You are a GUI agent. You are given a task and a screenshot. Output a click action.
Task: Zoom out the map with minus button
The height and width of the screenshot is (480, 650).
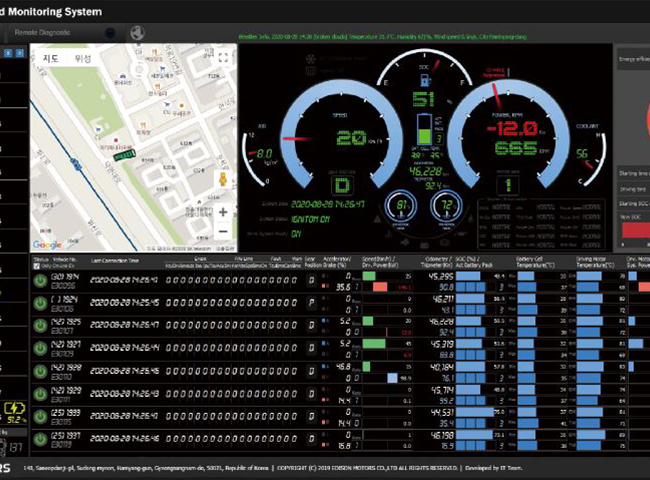point(222,232)
